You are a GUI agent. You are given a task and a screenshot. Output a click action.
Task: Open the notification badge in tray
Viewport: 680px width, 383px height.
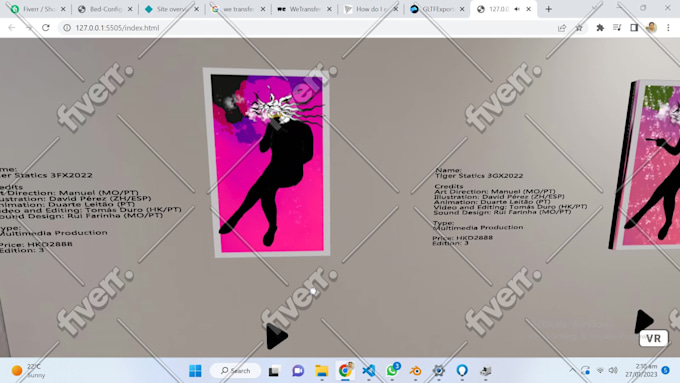[x=666, y=370]
